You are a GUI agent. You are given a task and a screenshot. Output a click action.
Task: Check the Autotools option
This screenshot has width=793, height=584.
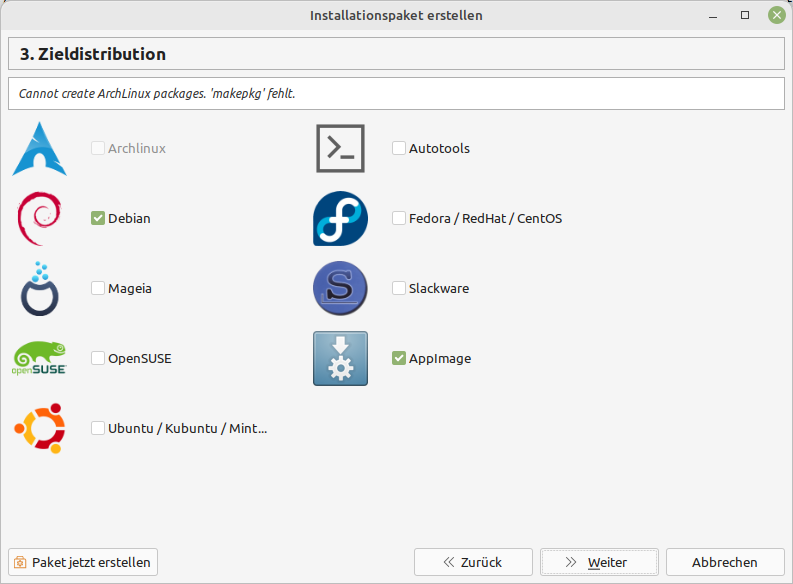[x=399, y=148]
